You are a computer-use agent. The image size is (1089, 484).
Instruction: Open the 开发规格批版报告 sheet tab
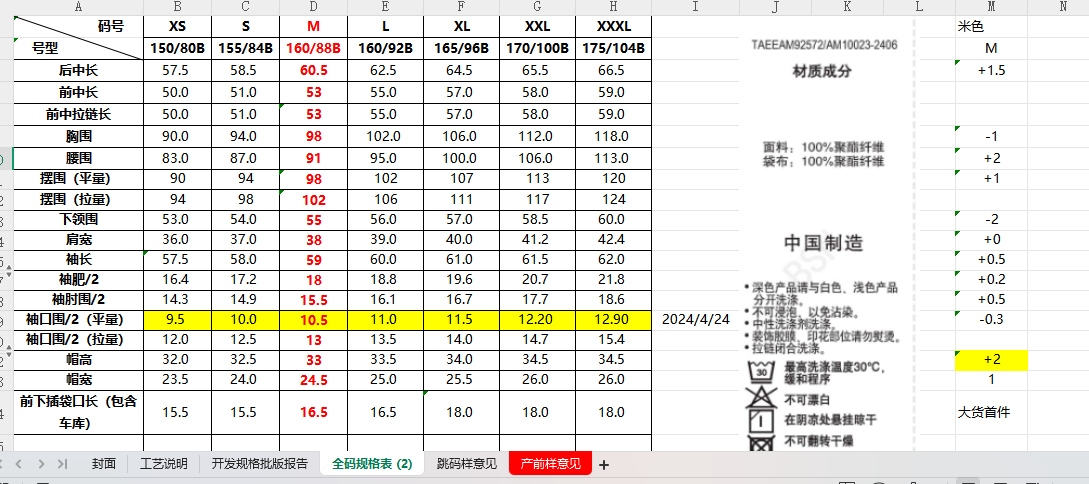(260, 464)
